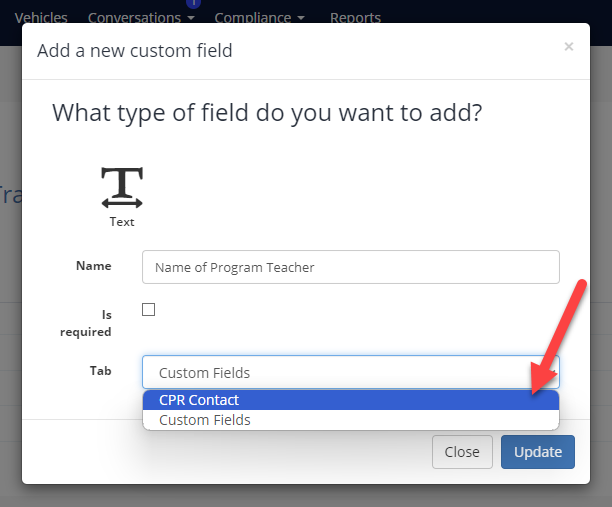
Task: Go to the Reports menu item
Action: click(355, 18)
